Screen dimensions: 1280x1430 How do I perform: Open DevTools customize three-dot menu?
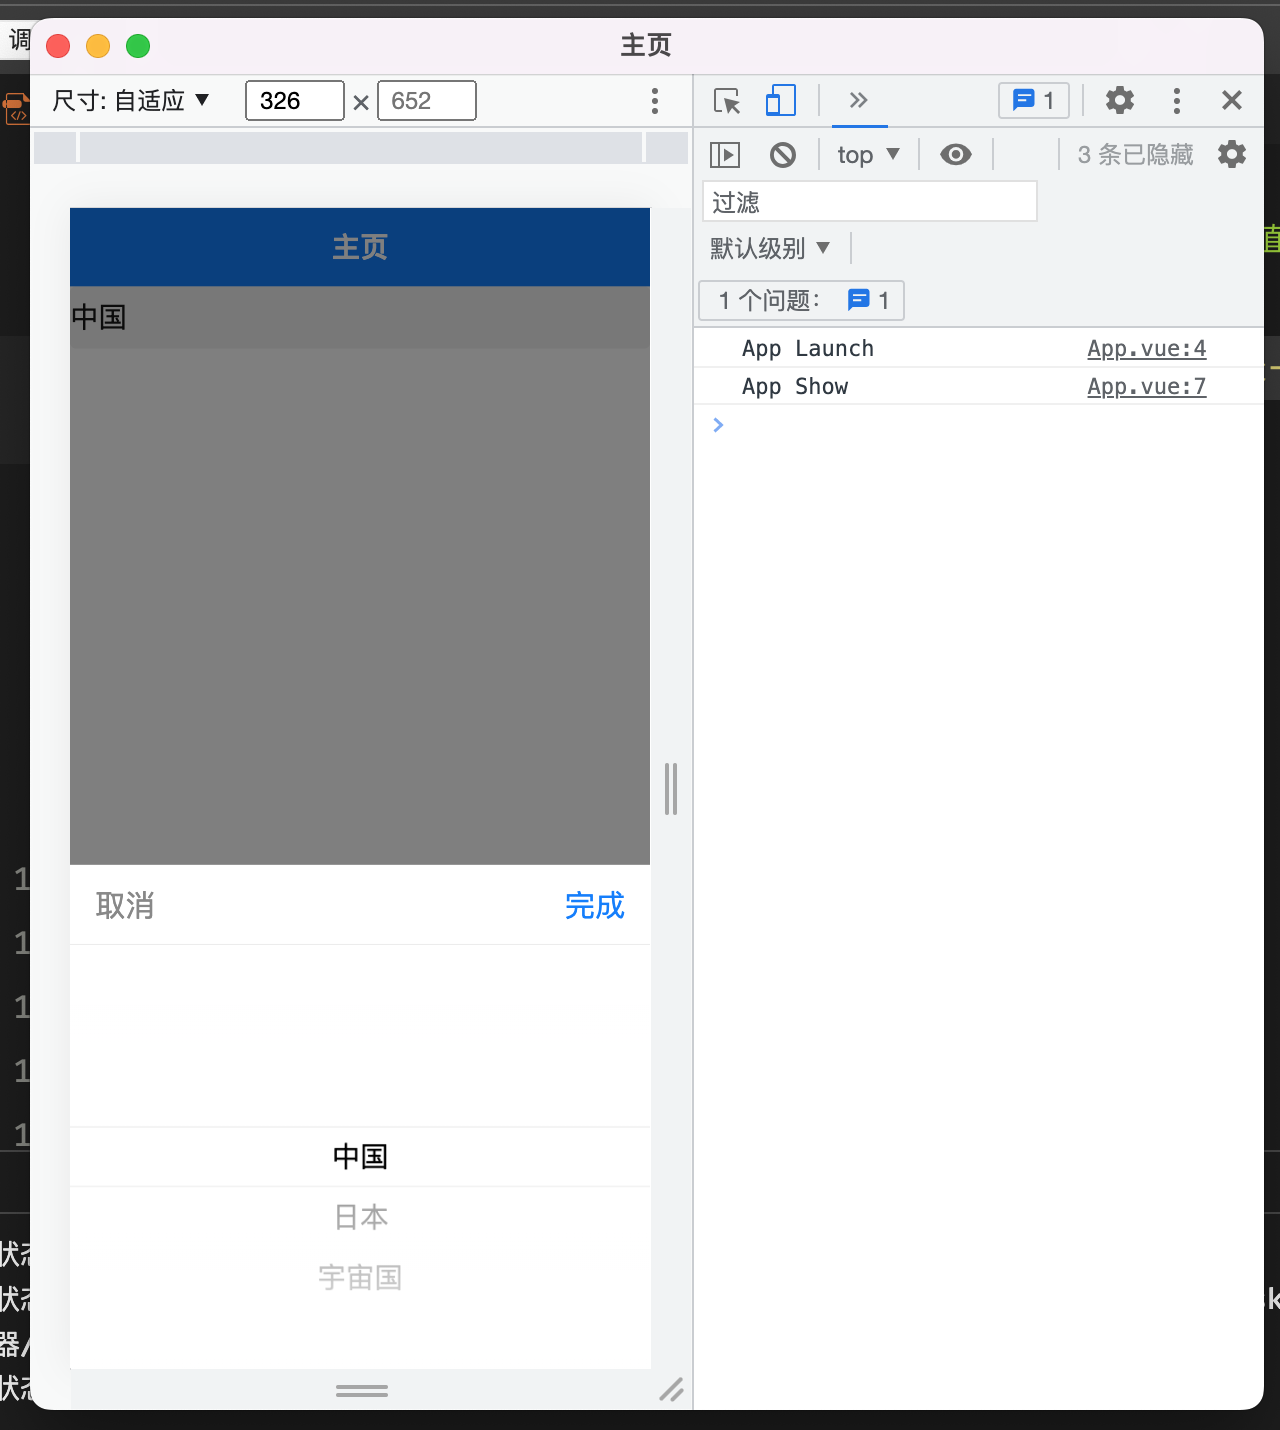1177,100
